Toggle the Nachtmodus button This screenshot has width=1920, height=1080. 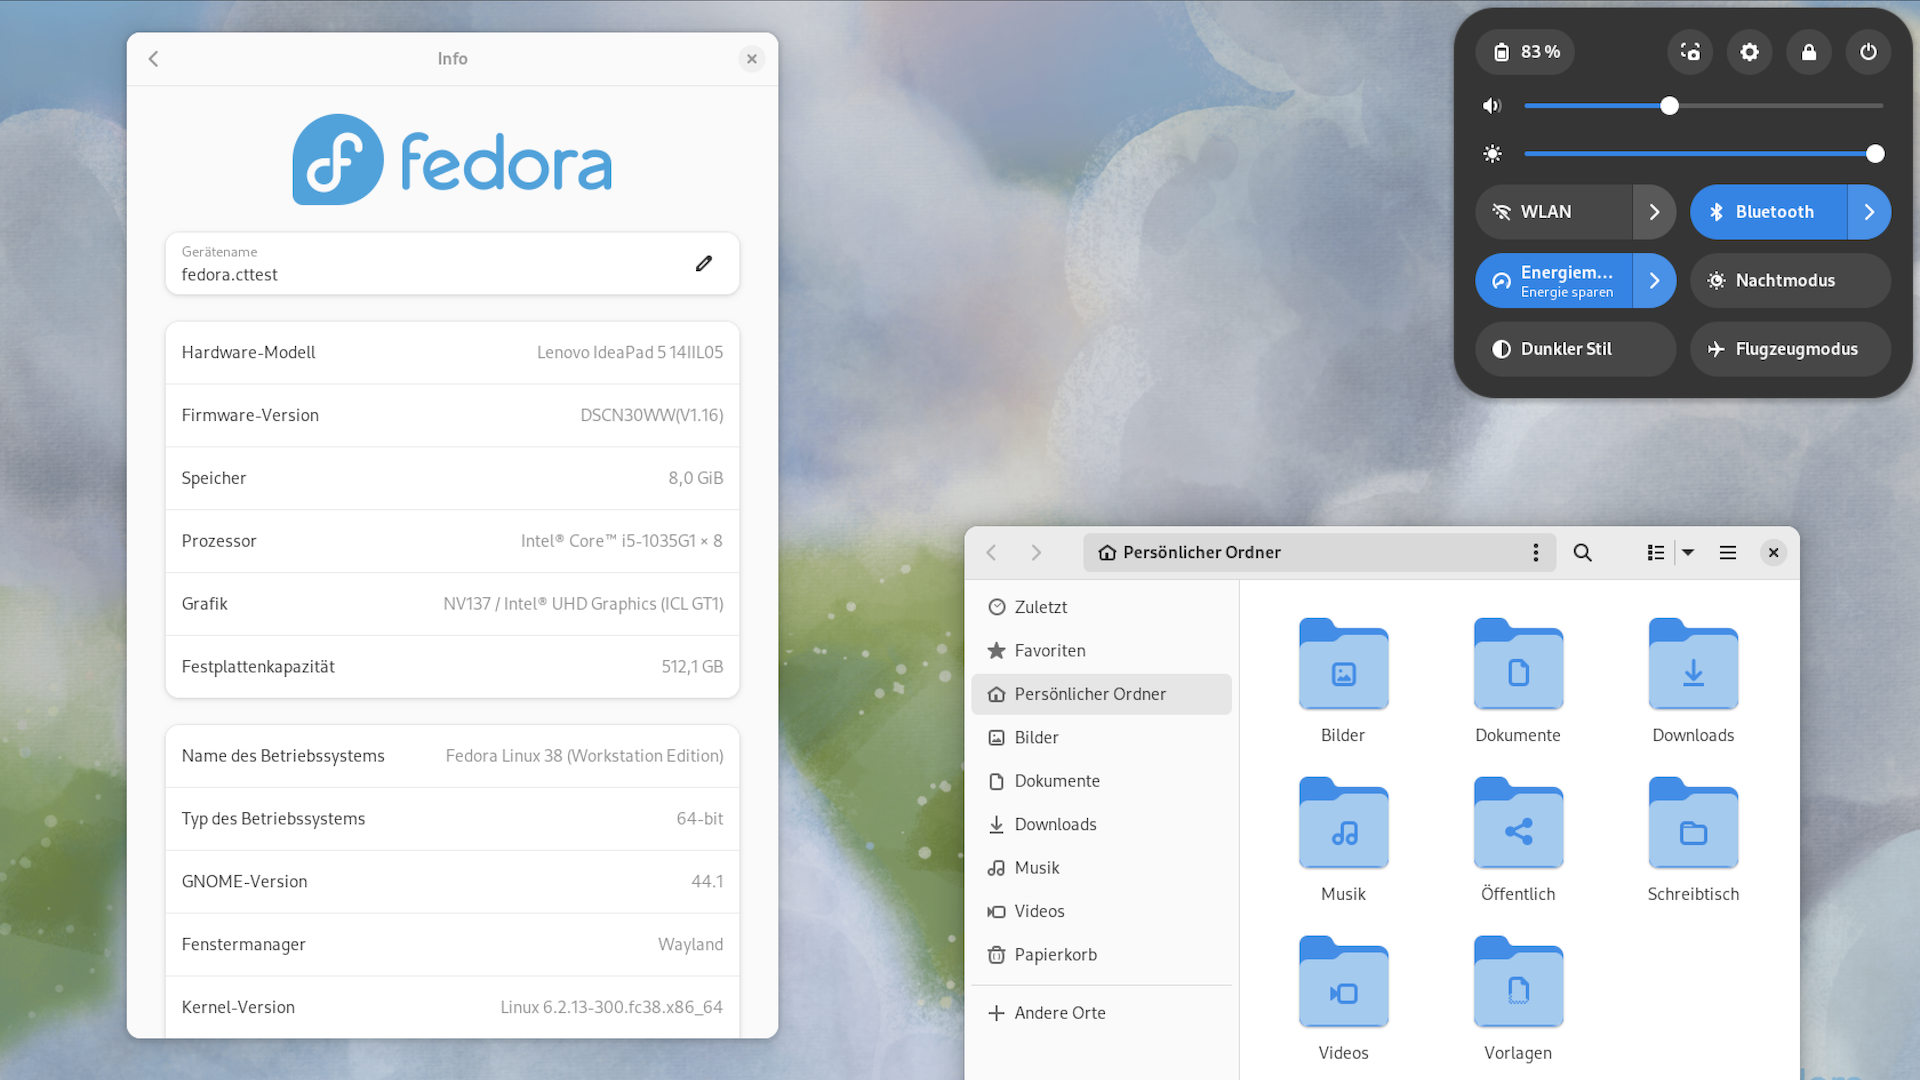tap(1789, 281)
